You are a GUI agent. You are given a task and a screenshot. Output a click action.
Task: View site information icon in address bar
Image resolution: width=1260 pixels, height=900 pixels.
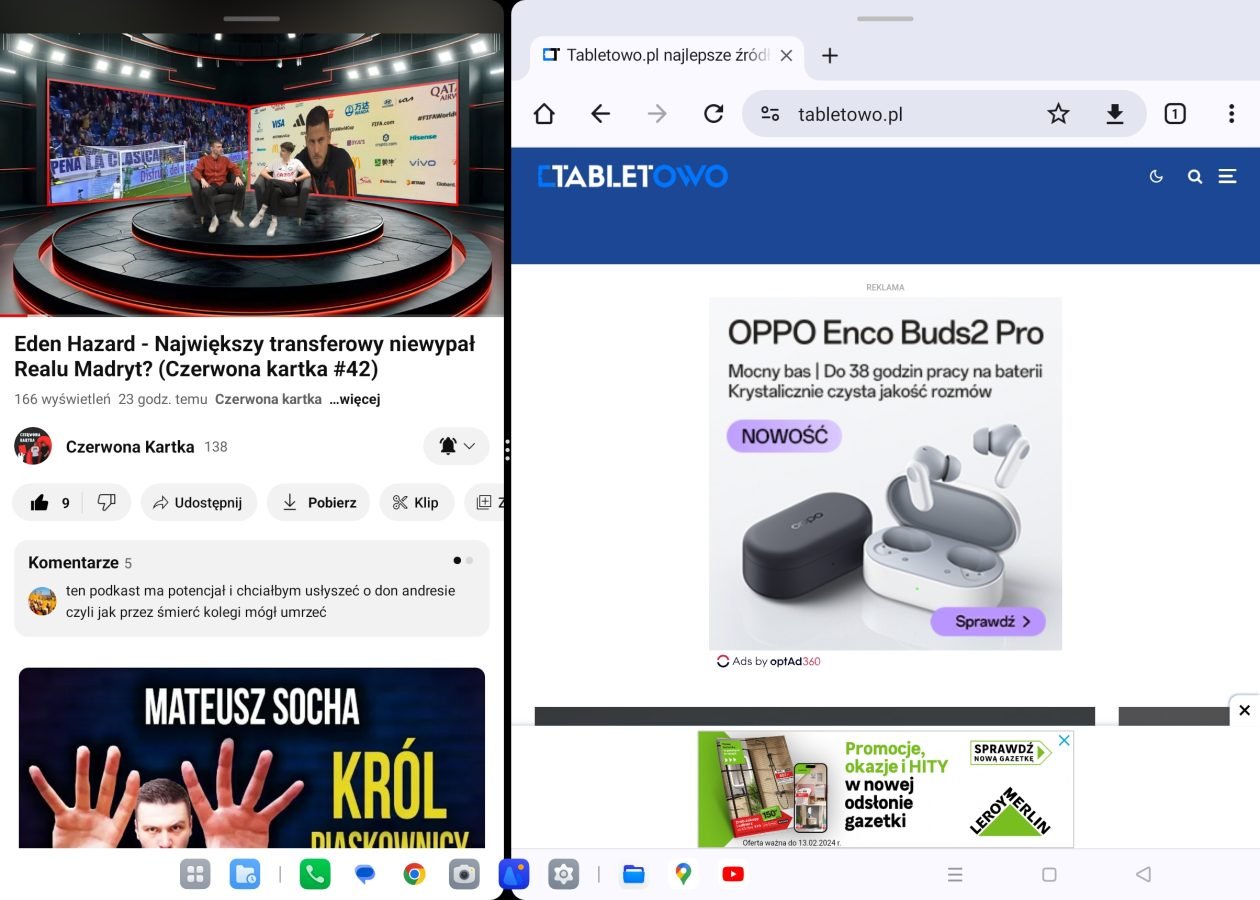tap(770, 114)
